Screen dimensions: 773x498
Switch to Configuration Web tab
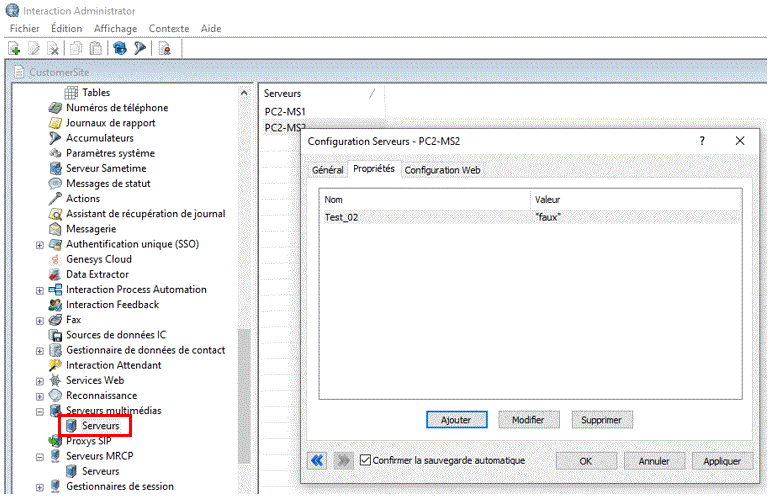pyautogui.click(x=442, y=170)
